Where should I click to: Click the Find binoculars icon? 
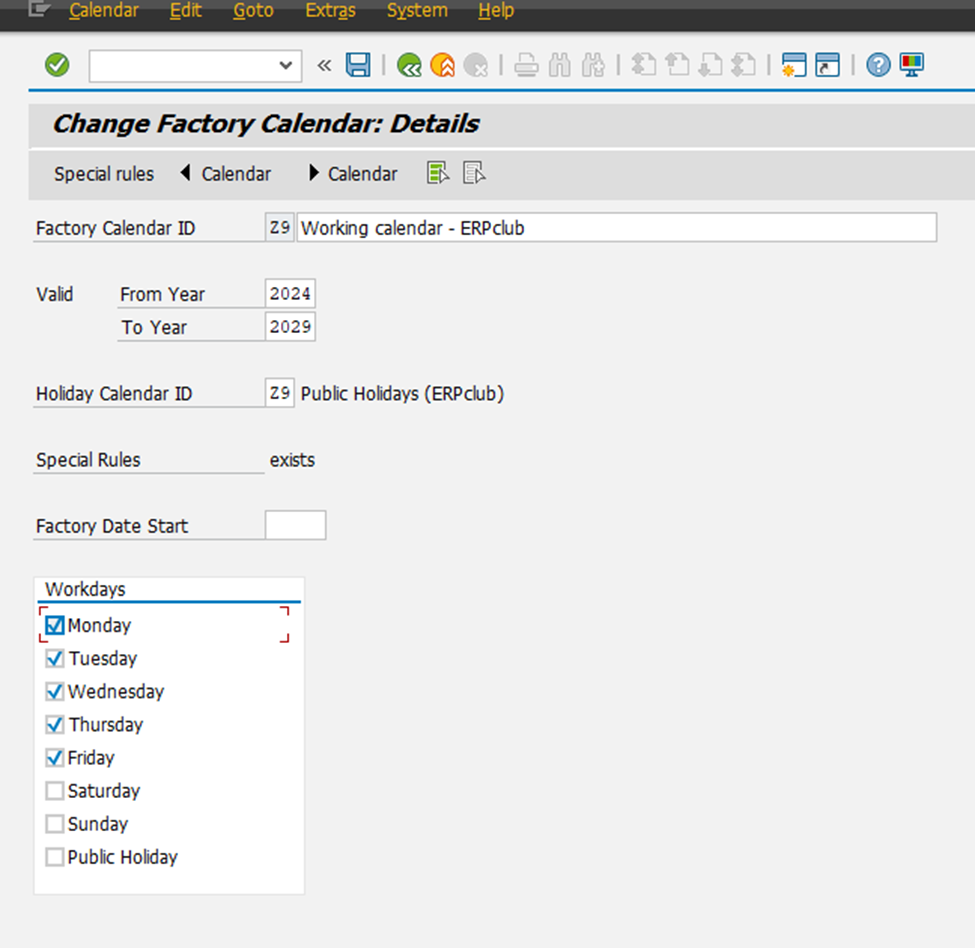pos(560,65)
